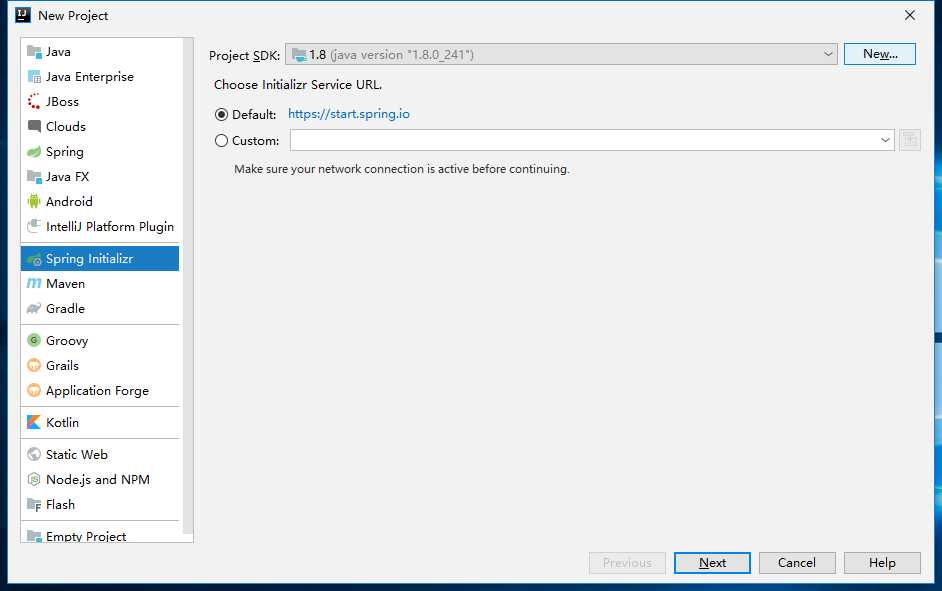Choose the Flash folder icon

(x=34, y=505)
